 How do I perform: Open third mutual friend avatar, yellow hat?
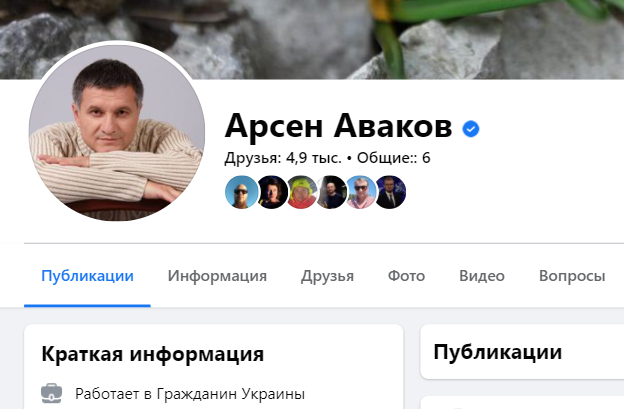point(302,192)
